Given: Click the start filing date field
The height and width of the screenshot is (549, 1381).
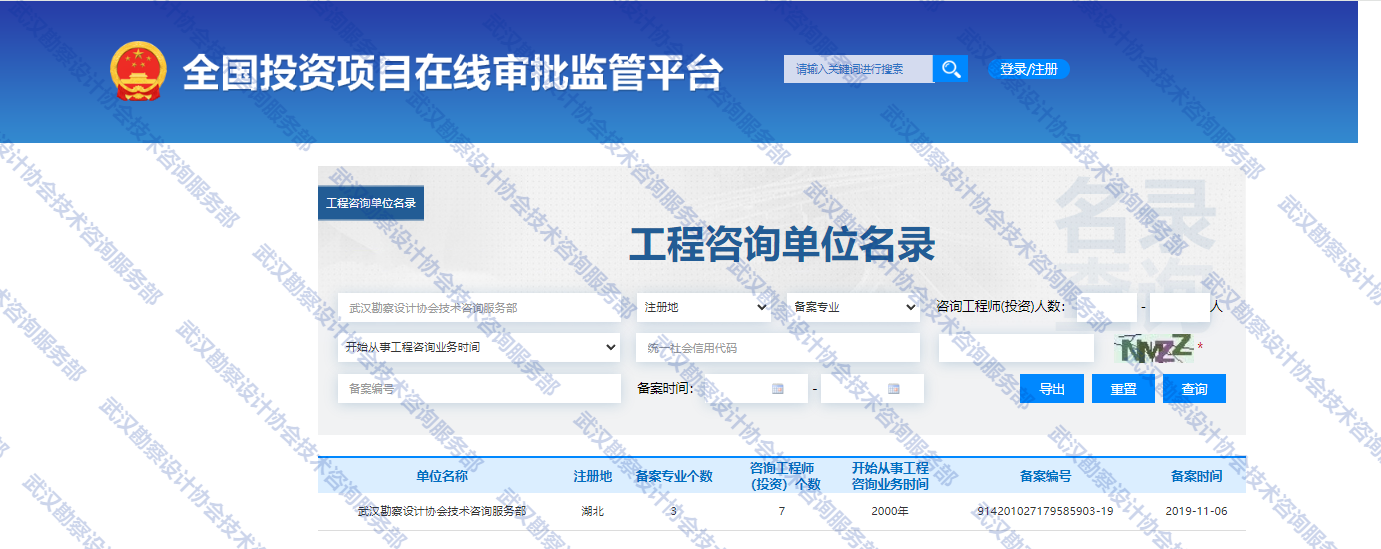Looking at the screenshot, I should [752, 388].
